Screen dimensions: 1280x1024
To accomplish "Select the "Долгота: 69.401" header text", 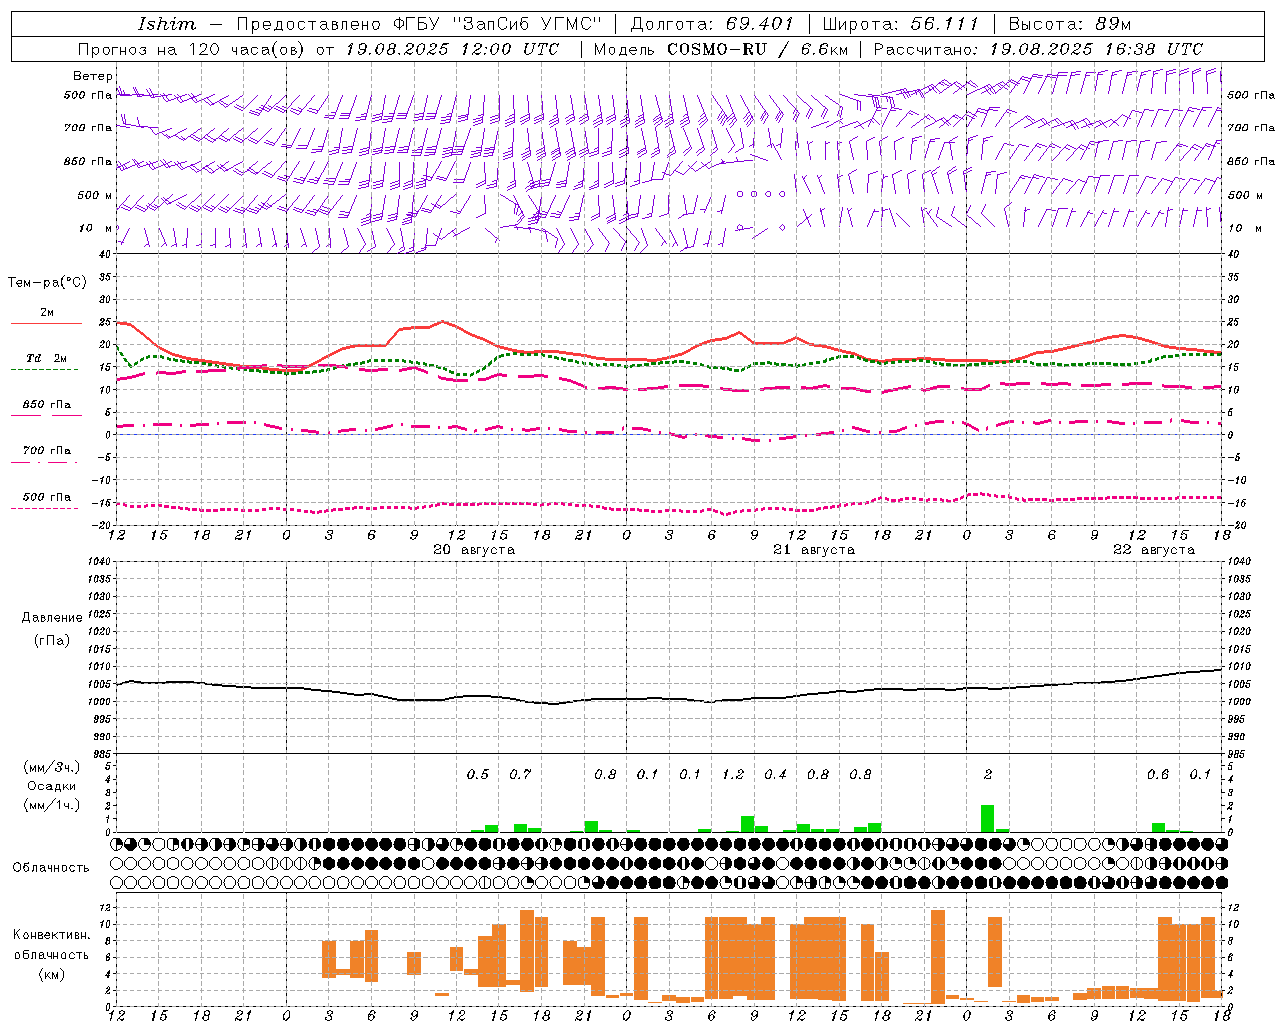I will 712,24.
